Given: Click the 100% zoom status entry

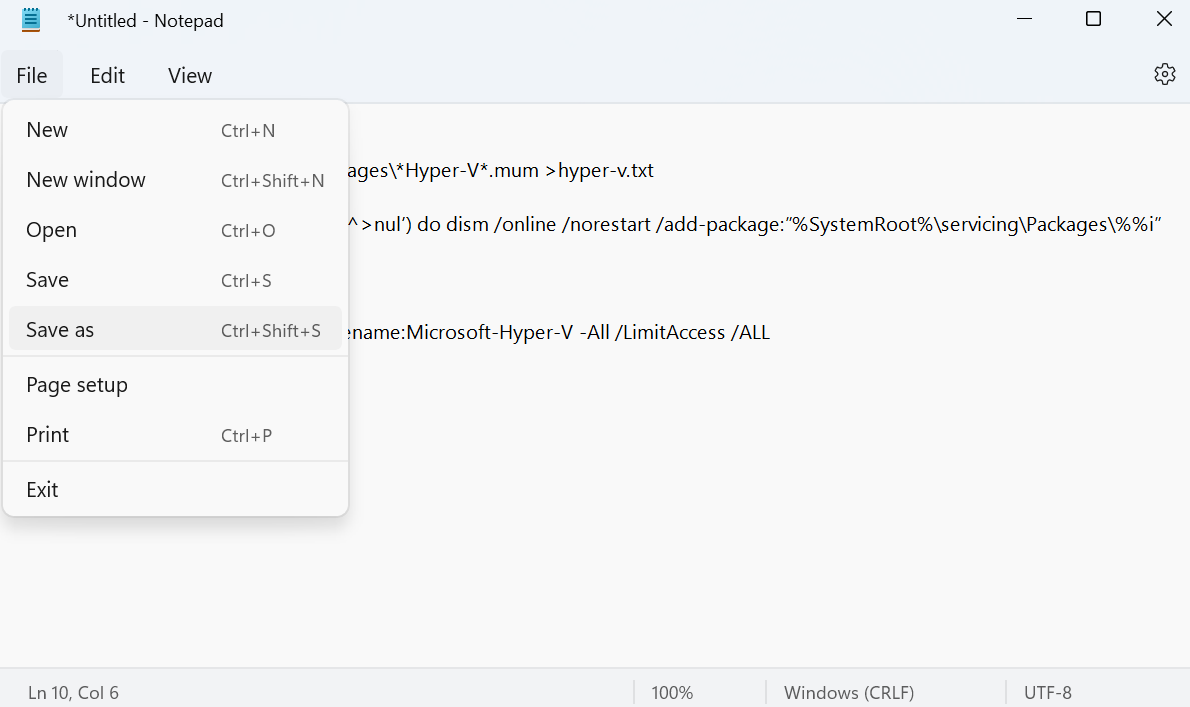Looking at the screenshot, I should point(672,693).
